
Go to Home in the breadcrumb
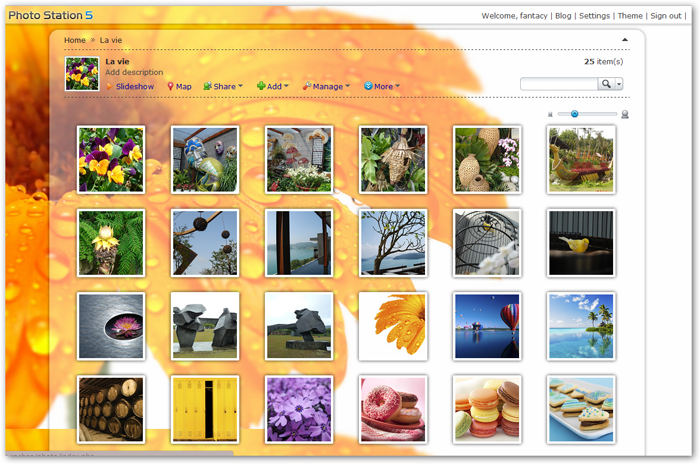point(75,40)
